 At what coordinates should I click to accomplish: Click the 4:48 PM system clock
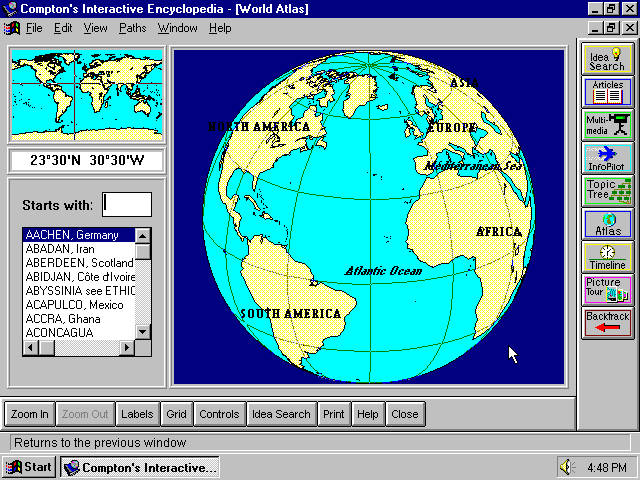tap(607, 467)
